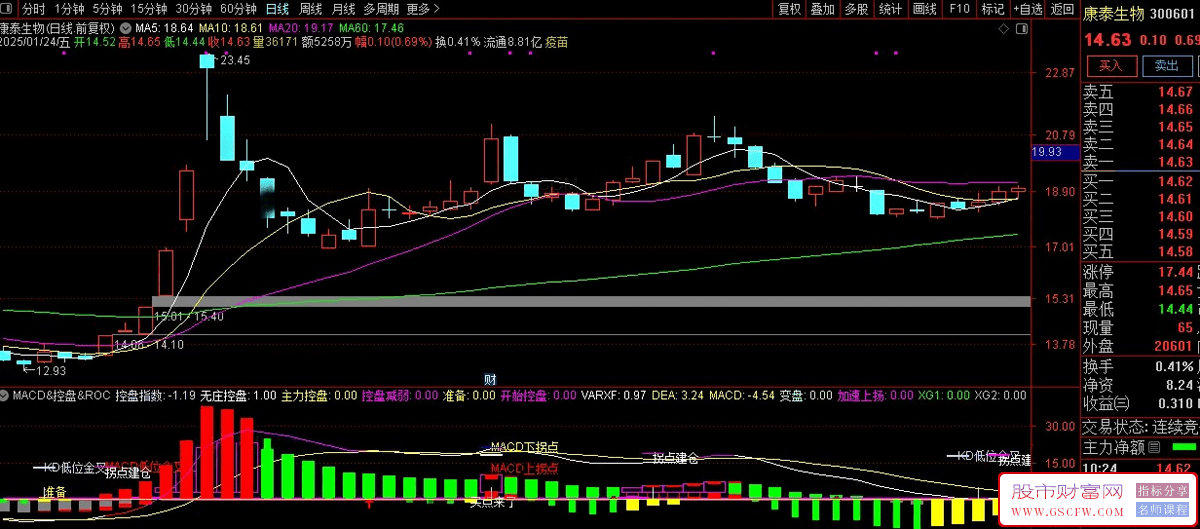Click the 交易状态 status row
1200x529 pixels.
pyautogui.click(x=1140, y=426)
